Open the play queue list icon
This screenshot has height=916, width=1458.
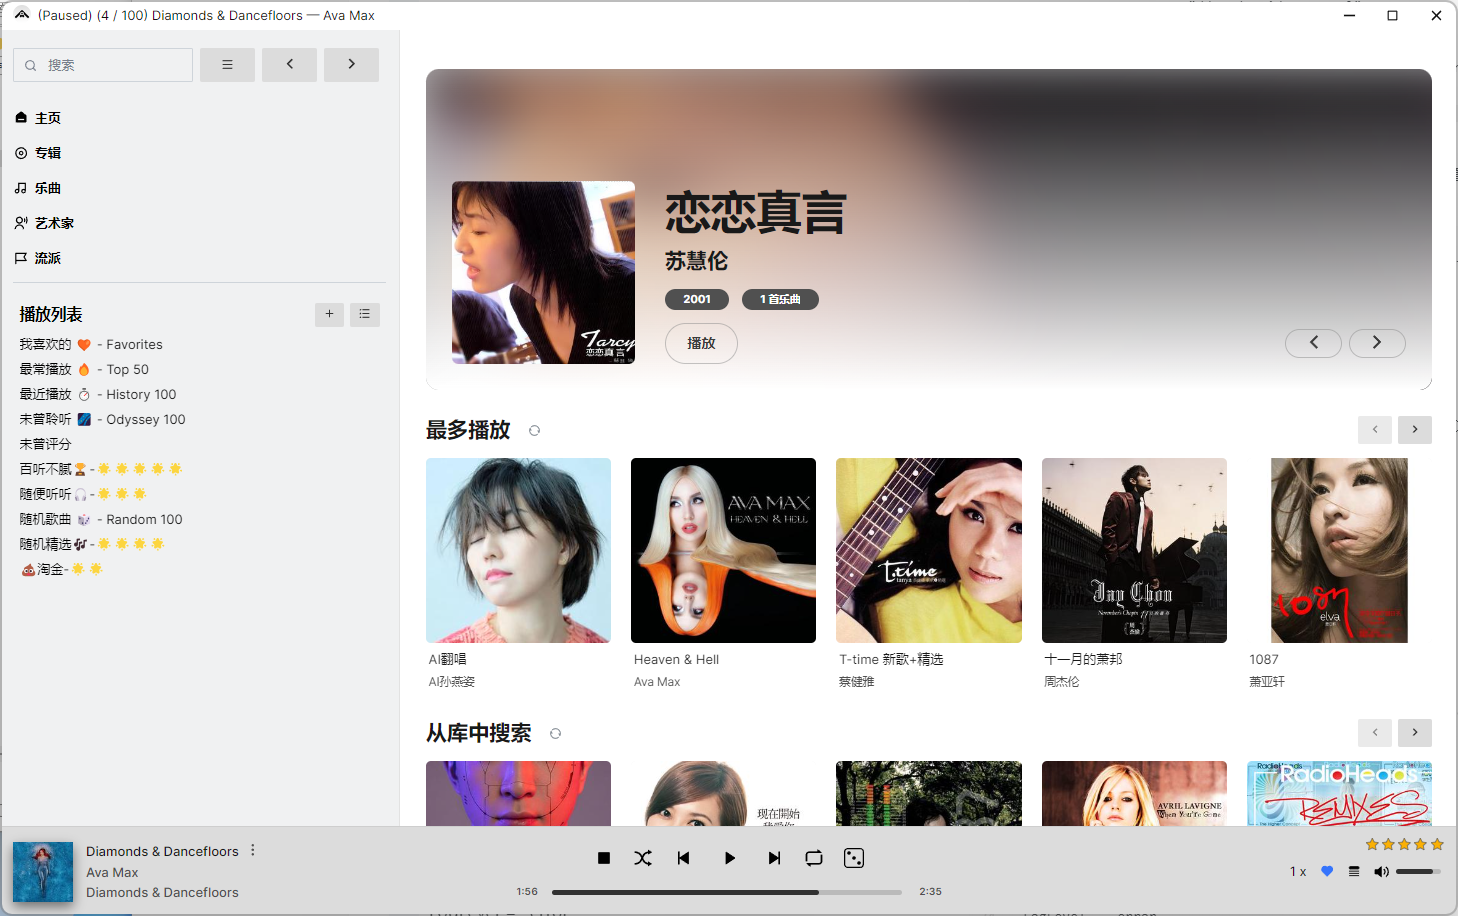pos(1354,871)
